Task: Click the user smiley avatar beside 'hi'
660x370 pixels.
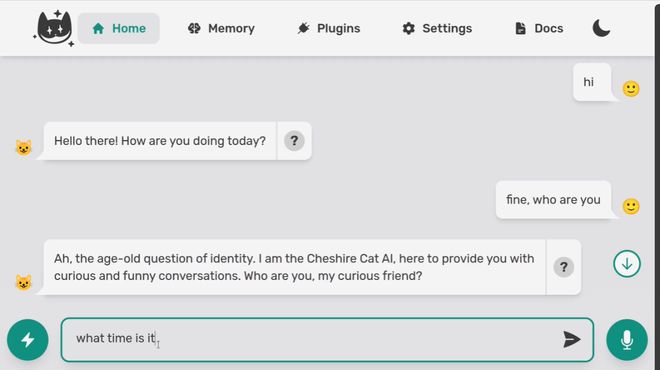Action: 631,89
